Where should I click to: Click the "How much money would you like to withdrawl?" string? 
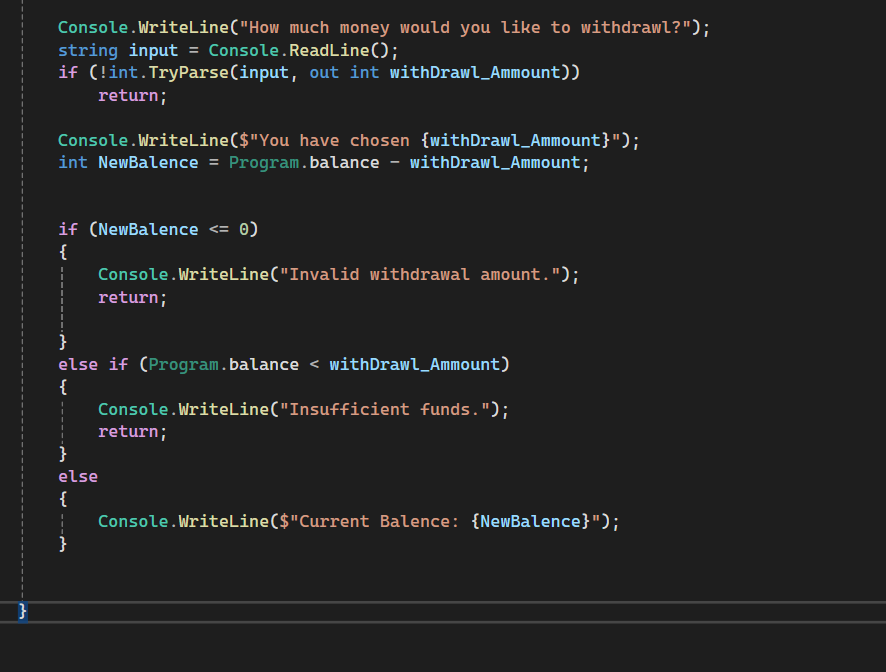466,28
